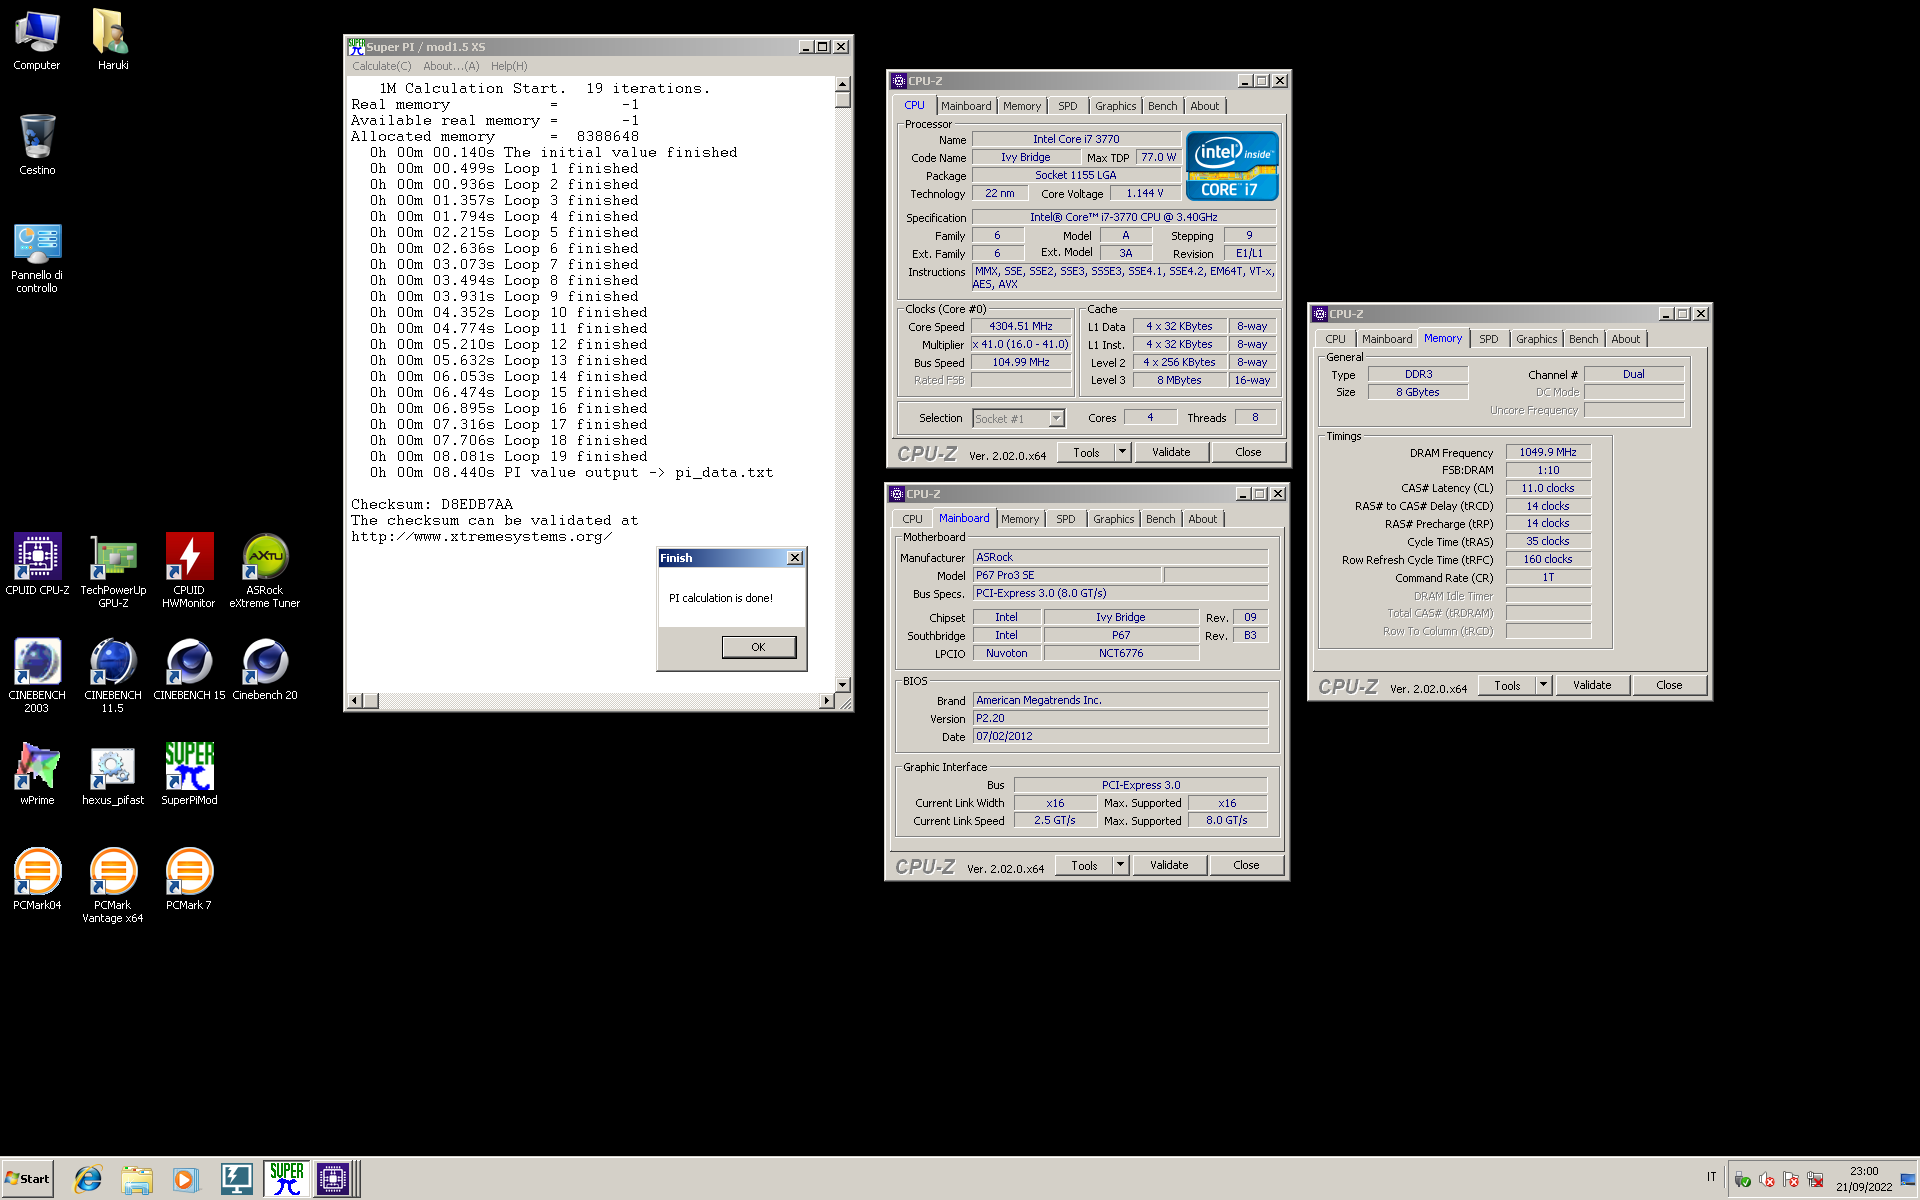Switch to CPU-Z taskbar button
The height and width of the screenshot is (1200, 1920).
(333, 1179)
